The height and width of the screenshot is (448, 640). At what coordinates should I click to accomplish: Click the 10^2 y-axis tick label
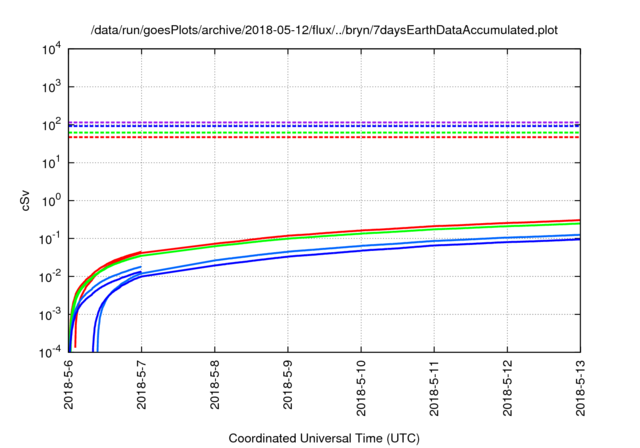52,125
